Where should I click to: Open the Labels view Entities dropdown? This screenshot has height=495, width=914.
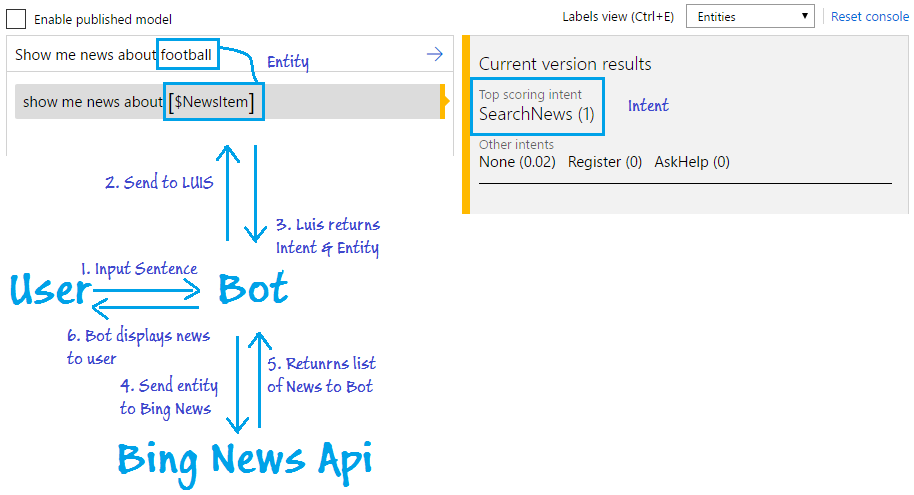click(x=750, y=16)
